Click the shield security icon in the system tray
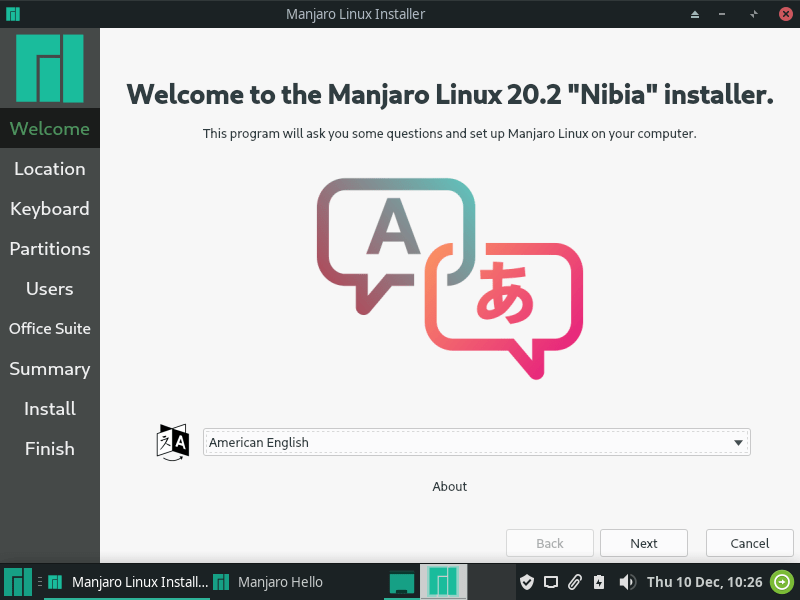Image resolution: width=800 pixels, height=600 pixels. [x=527, y=582]
